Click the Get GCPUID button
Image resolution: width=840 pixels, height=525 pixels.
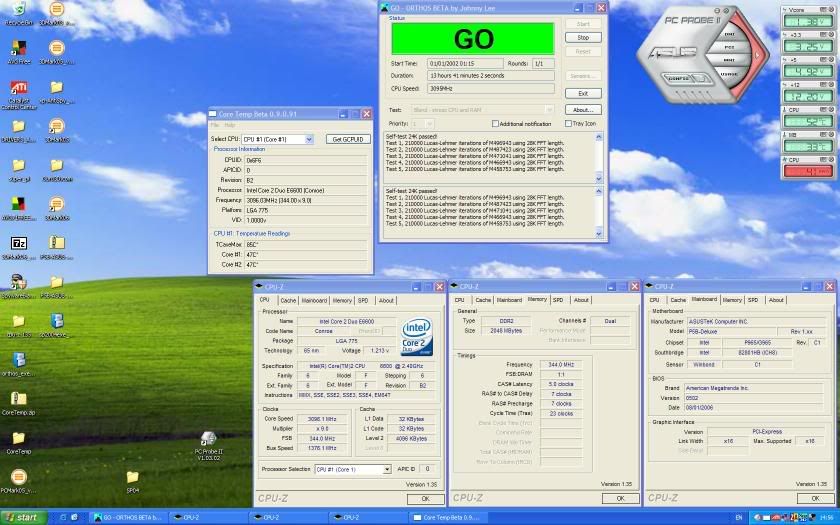pyautogui.click(x=349, y=139)
